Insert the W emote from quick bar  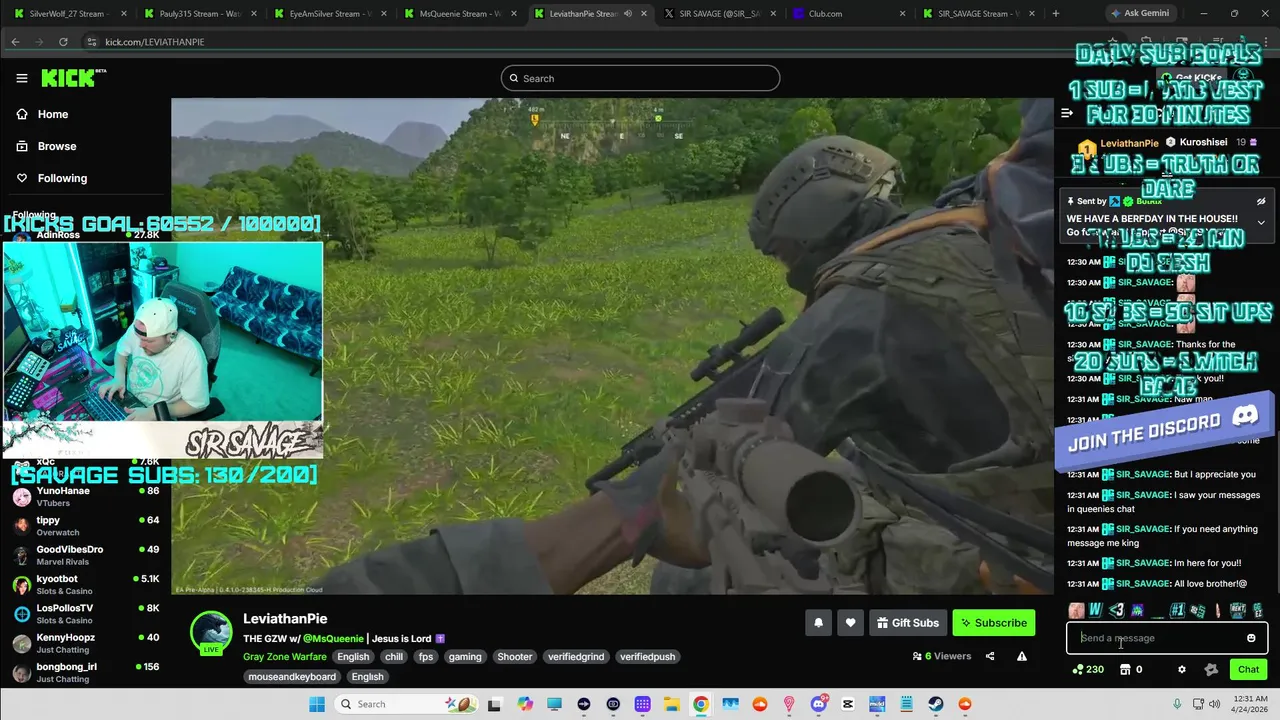(1096, 610)
